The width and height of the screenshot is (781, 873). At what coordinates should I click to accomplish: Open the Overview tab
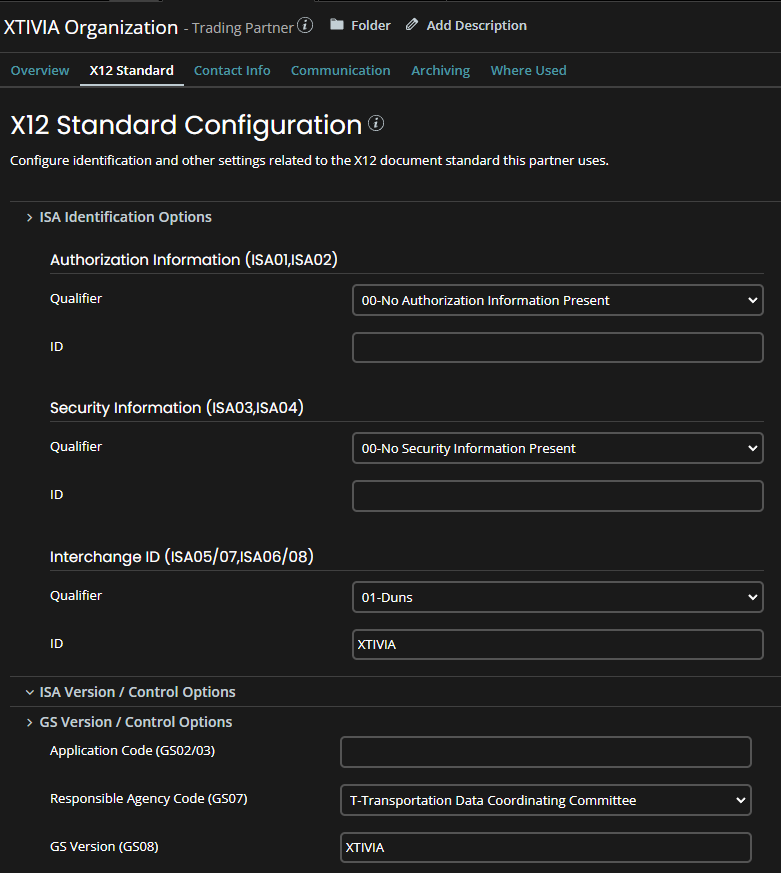coord(40,70)
